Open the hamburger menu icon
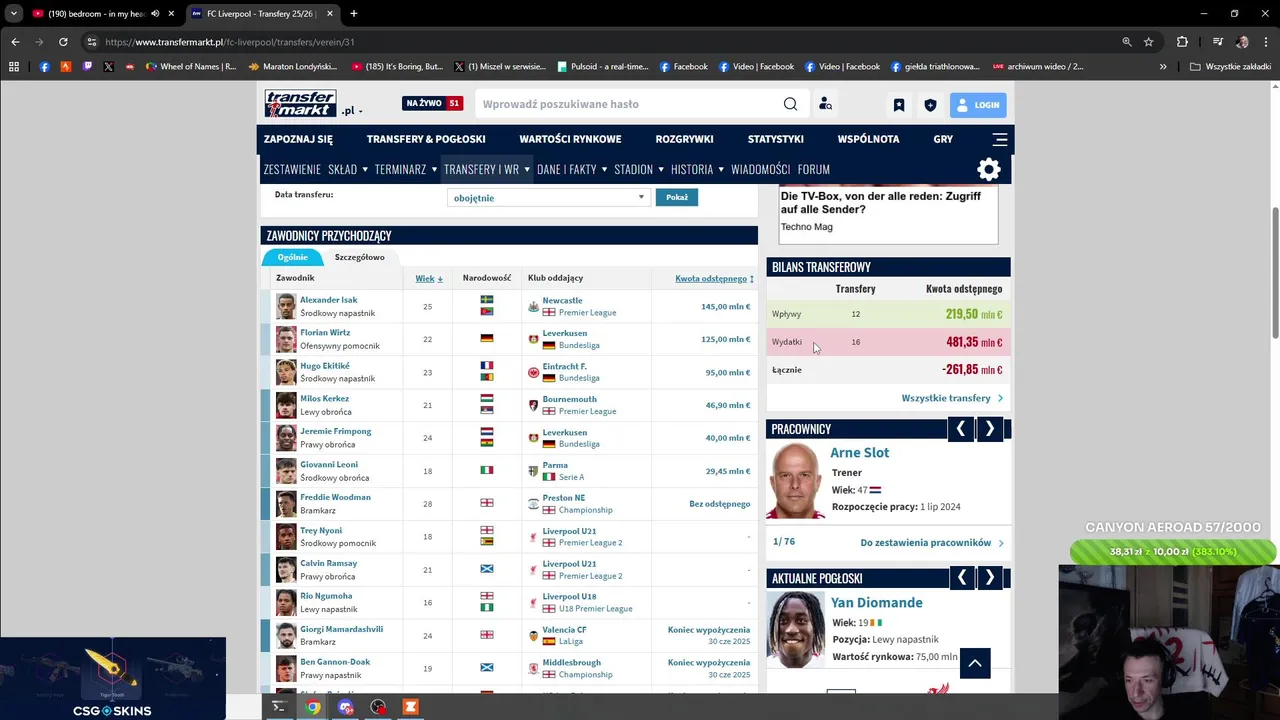 tap(1000, 139)
